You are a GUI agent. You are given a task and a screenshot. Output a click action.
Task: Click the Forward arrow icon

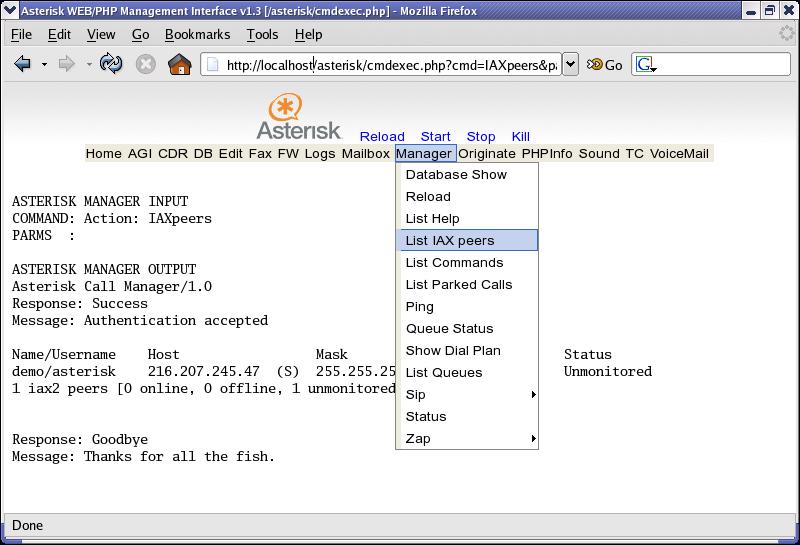coord(67,65)
